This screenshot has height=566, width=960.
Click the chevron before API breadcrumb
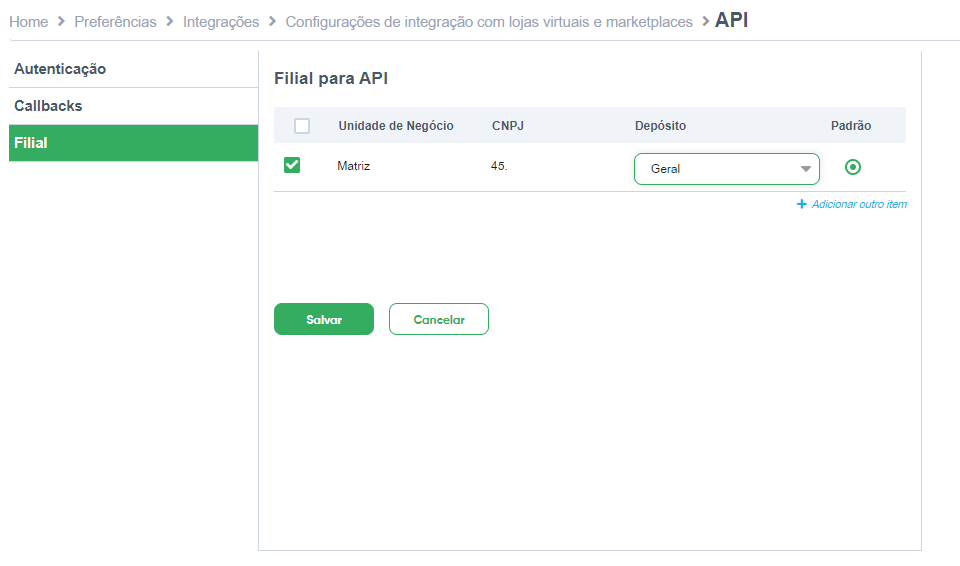705,21
